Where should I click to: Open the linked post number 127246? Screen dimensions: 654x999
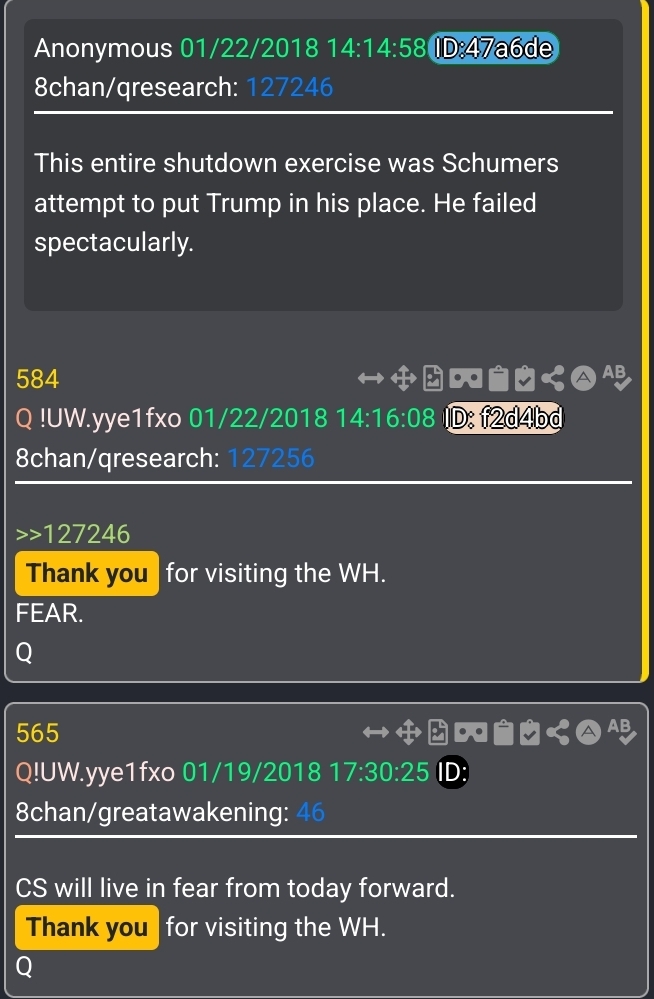[x=289, y=87]
